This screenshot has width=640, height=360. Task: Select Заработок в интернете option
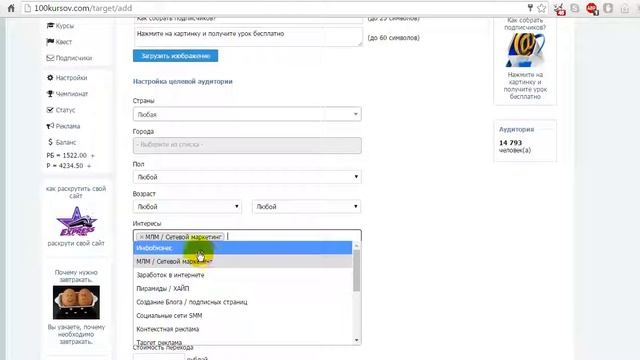[x=242, y=275]
